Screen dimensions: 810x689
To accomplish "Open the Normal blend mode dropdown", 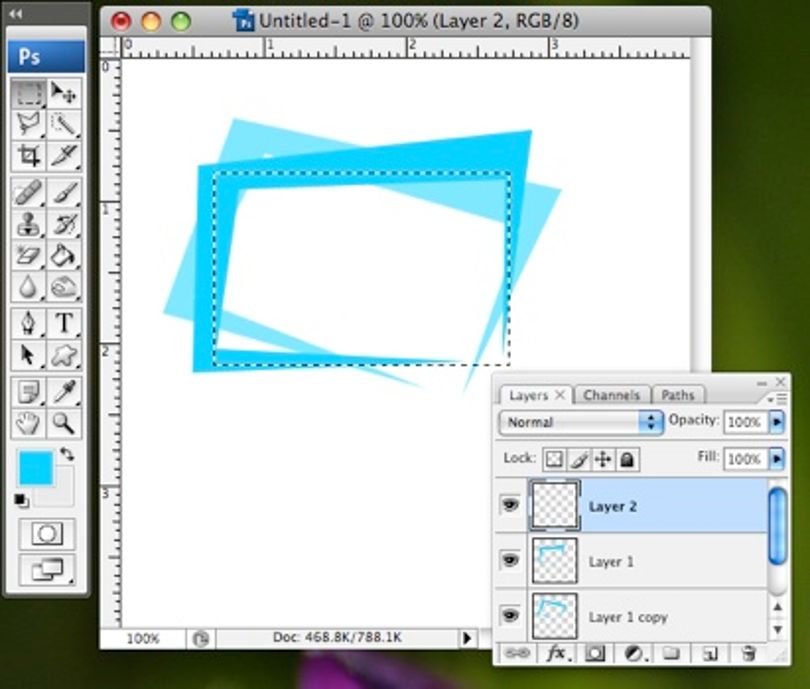I will [581, 422].
